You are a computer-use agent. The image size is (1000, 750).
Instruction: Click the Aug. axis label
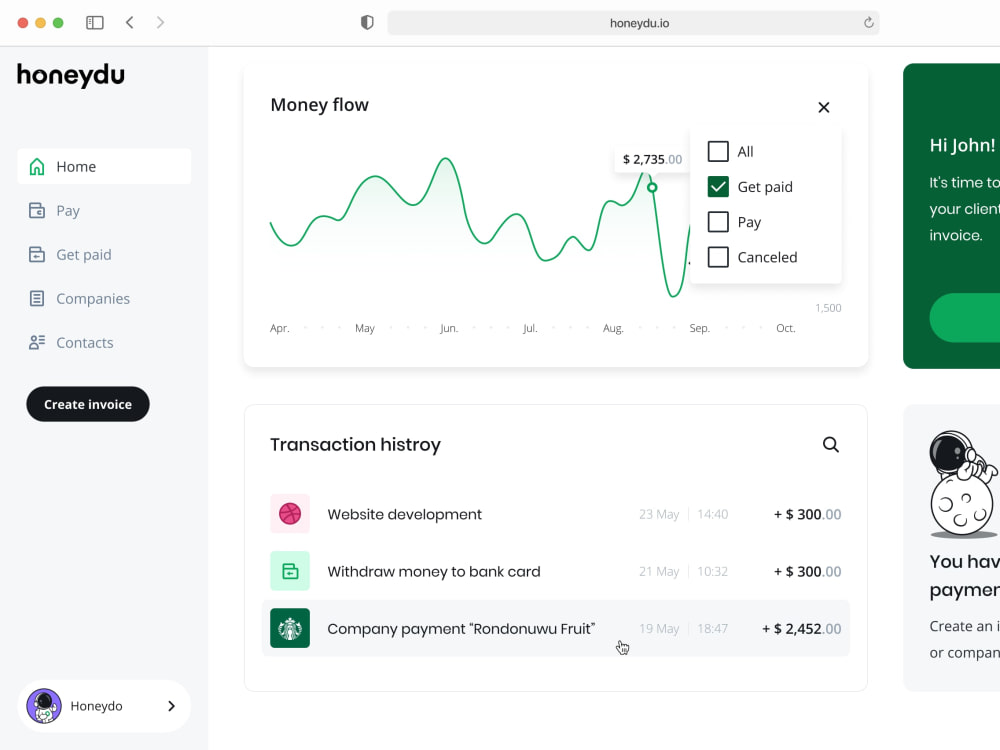pyautogui.click(x=613, y=328)
